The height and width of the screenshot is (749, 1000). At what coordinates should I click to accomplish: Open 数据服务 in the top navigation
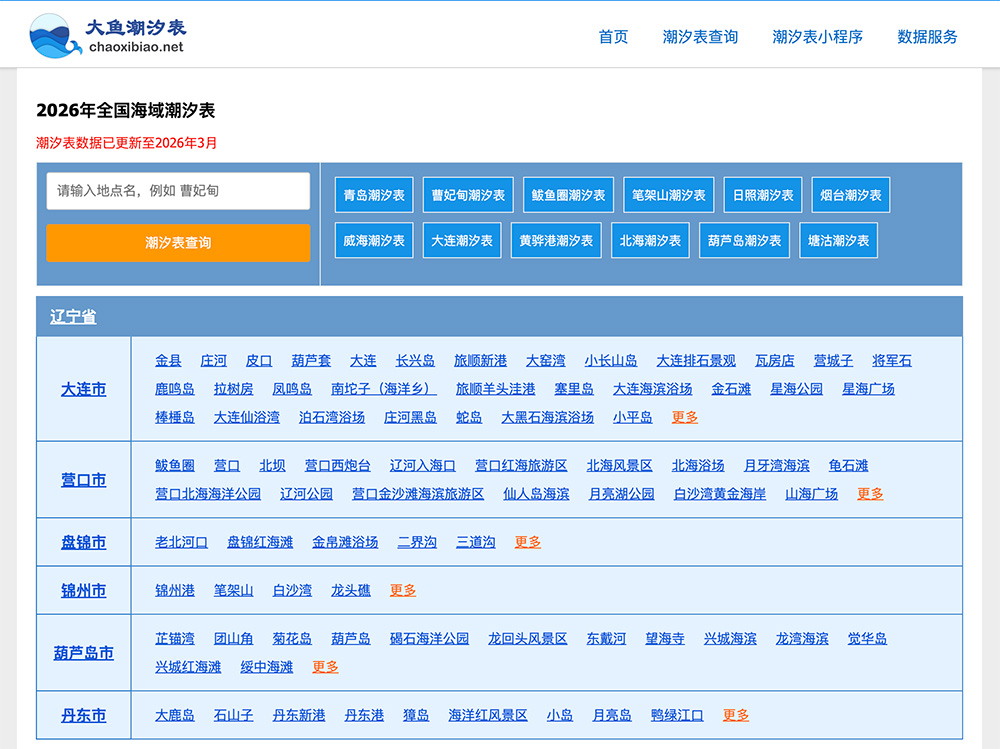(927, 37)
